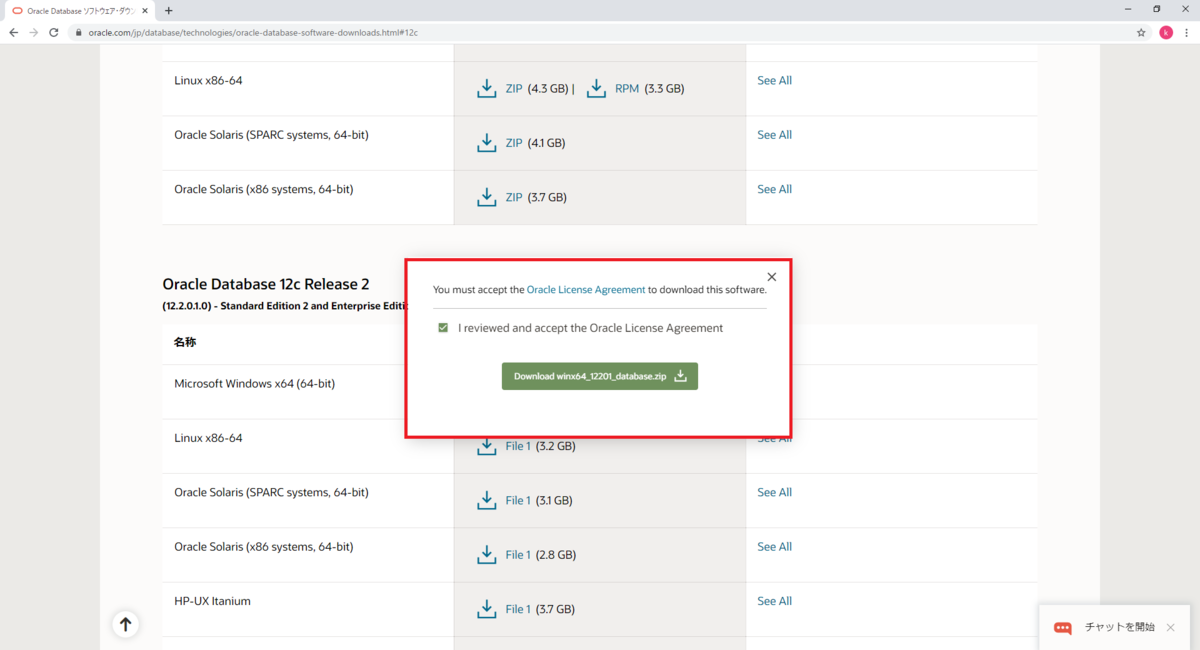Click the 12c Oracle Solaris SPARC row label
Screen dimensions: 1200x650
(x=271, y=492)
